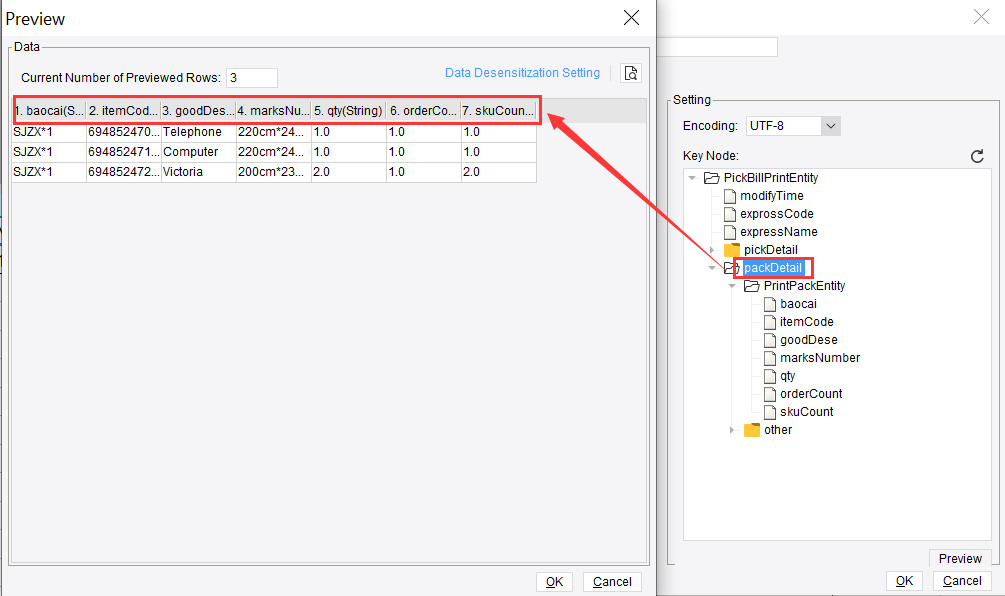Click the document icon beside modifyTime
This screenshot has height=596, width=1005.
tap(728, 195)
